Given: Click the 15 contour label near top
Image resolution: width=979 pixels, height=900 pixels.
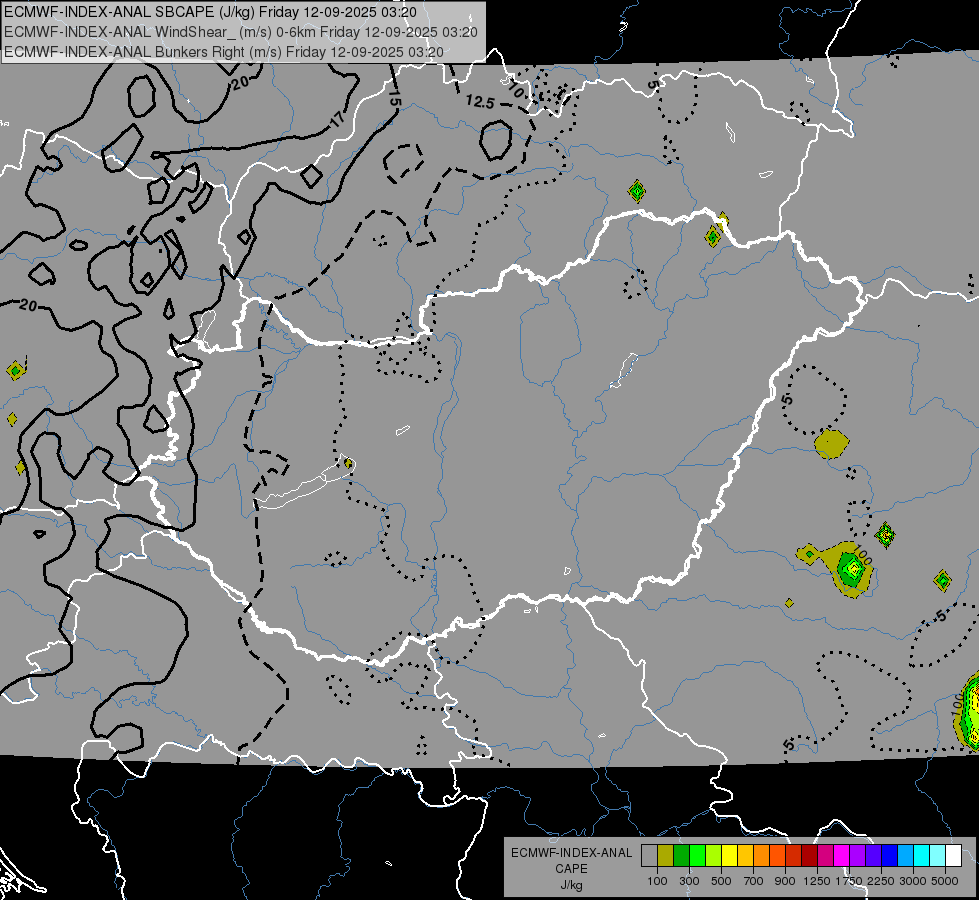Looking at the screenshot, I should (x=395, y=97).
